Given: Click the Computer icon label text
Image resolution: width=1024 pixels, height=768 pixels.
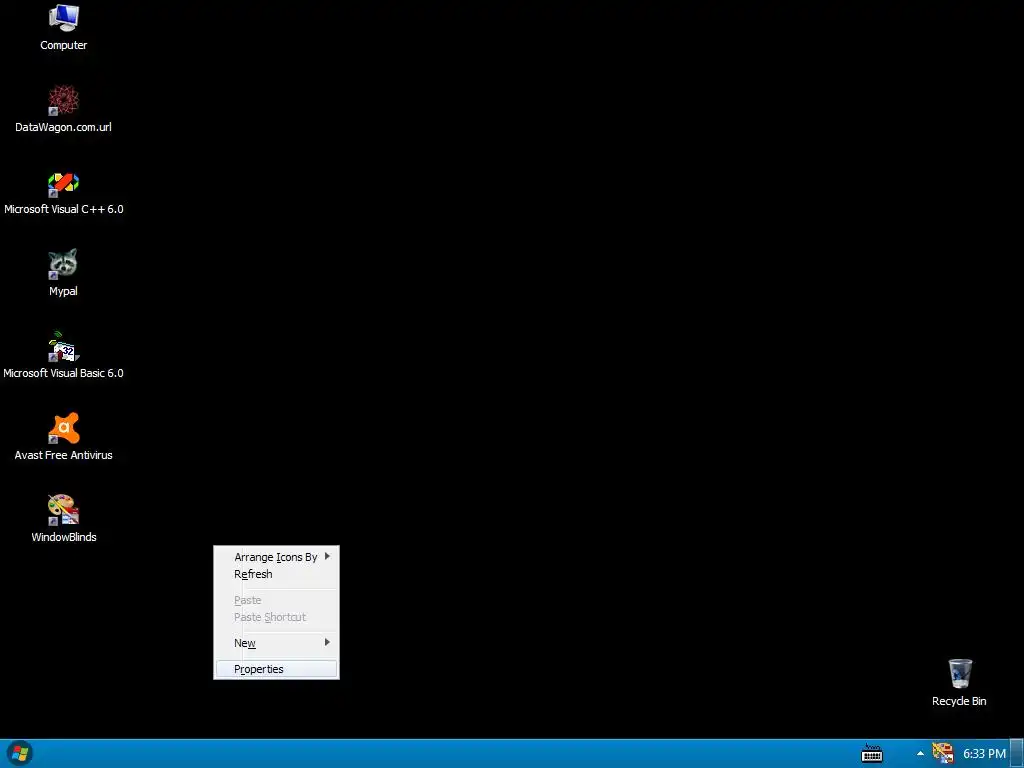Looking at the screenshot, I should click(63, 45).
